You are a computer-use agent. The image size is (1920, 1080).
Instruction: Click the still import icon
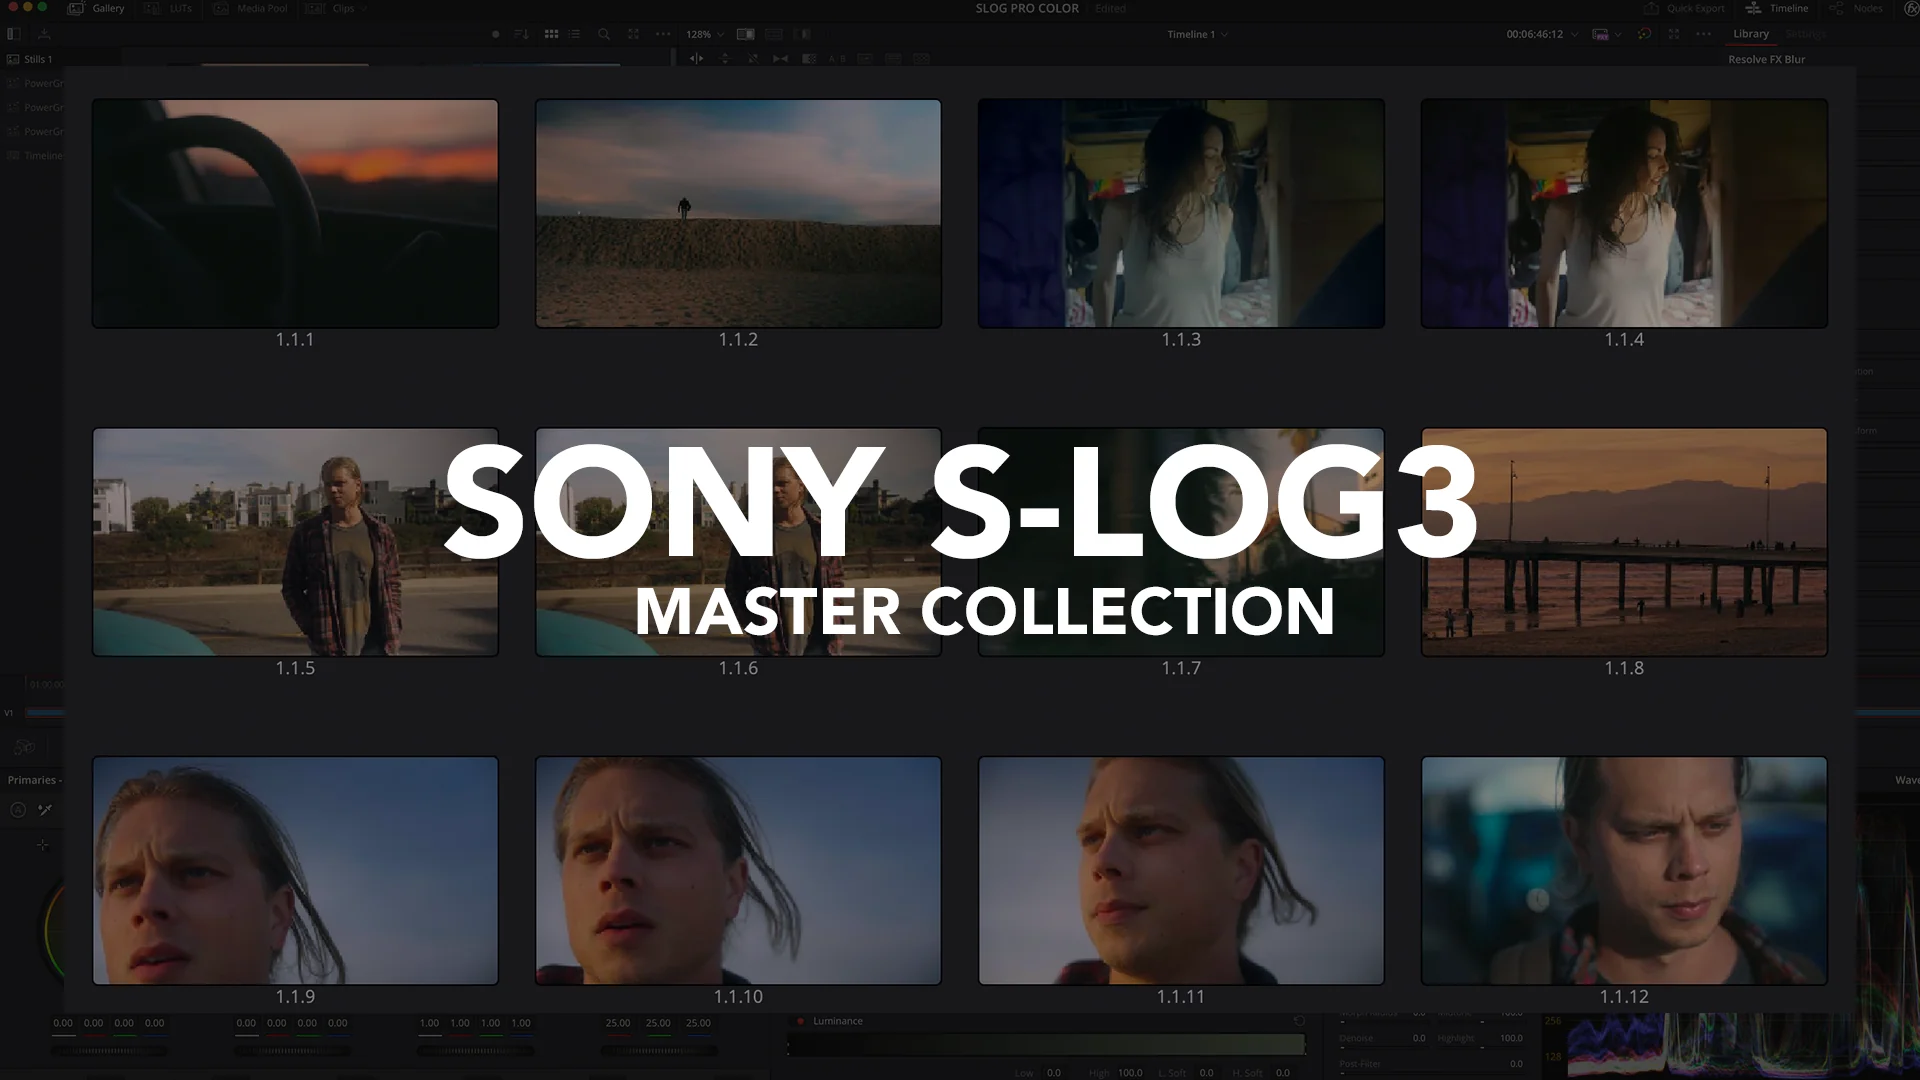tap(44, 34)
